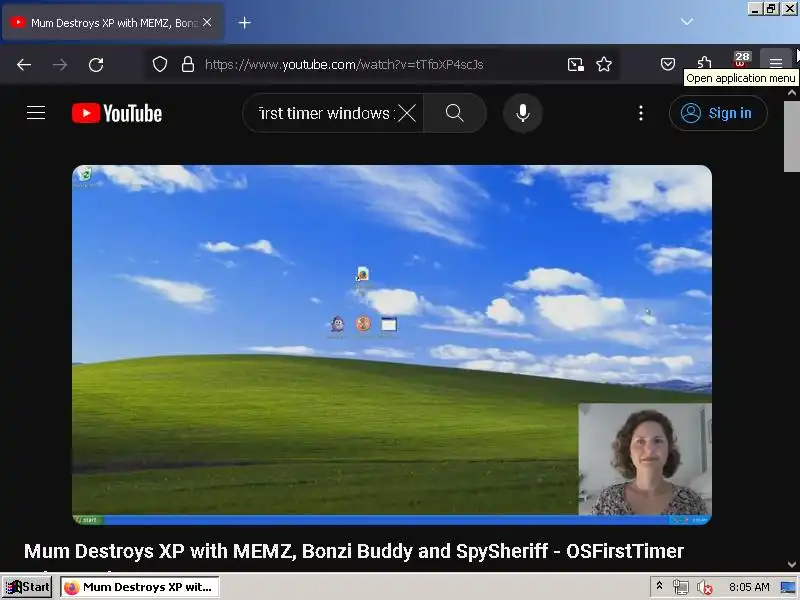Screen dimensions: 800x600
Task: Click the address bar URL
Action: tap(344, 64)
